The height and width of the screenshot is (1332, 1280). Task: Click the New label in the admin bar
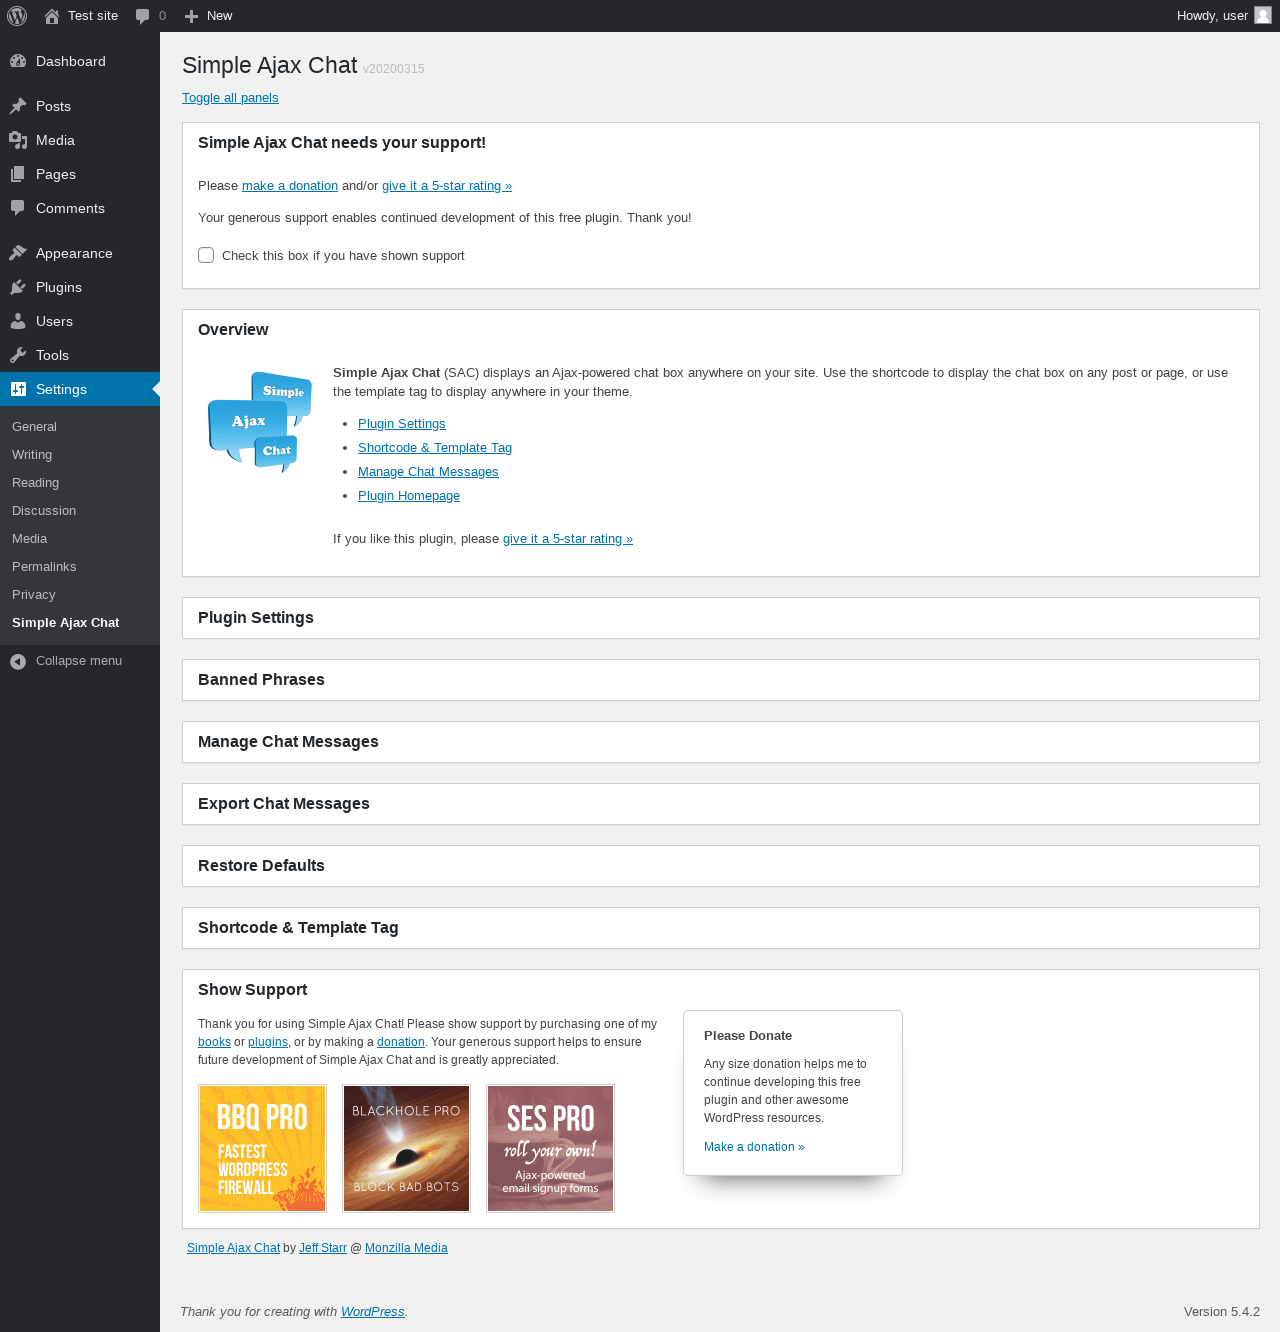click(x=220, y=16)
